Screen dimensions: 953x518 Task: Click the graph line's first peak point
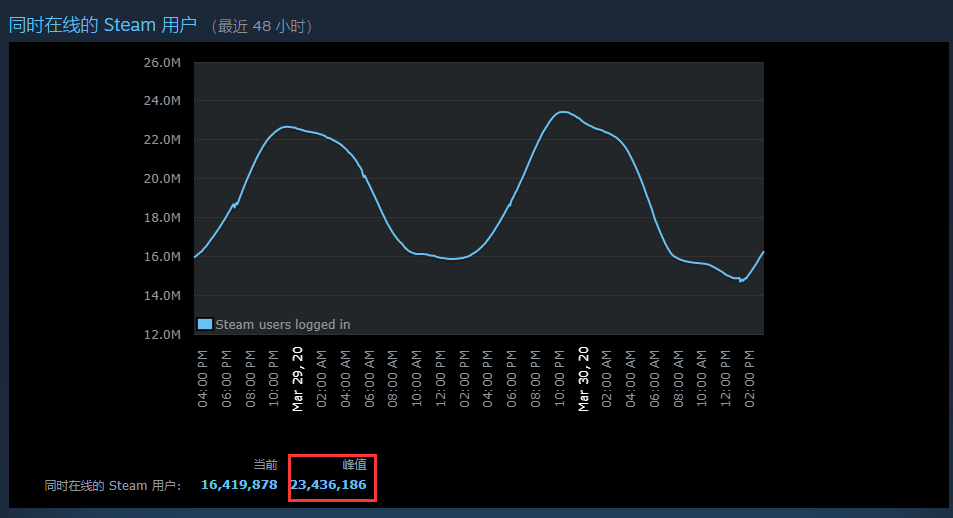[x=286, y=126]
